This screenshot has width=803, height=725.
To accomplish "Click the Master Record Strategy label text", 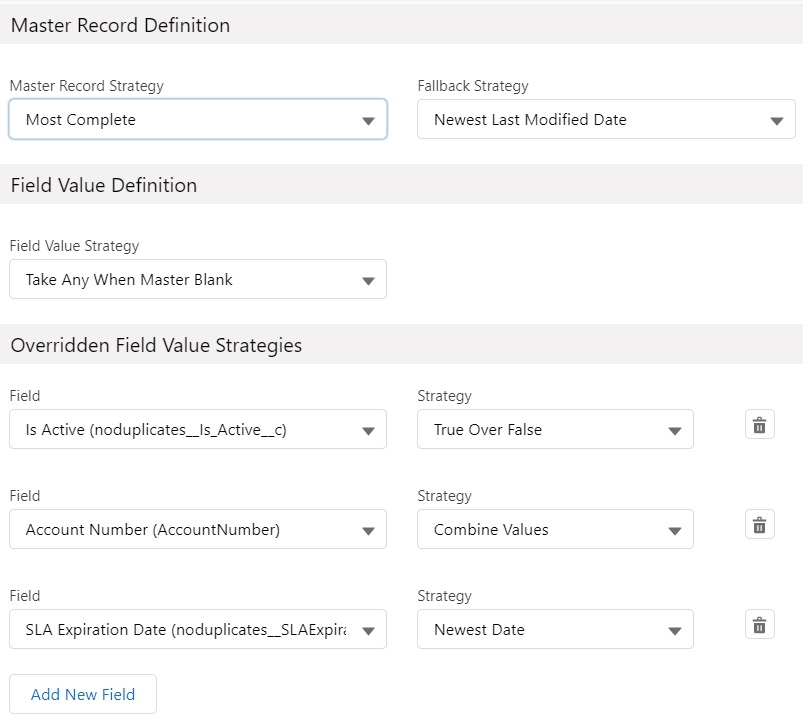I will click(x=87, y=86).
